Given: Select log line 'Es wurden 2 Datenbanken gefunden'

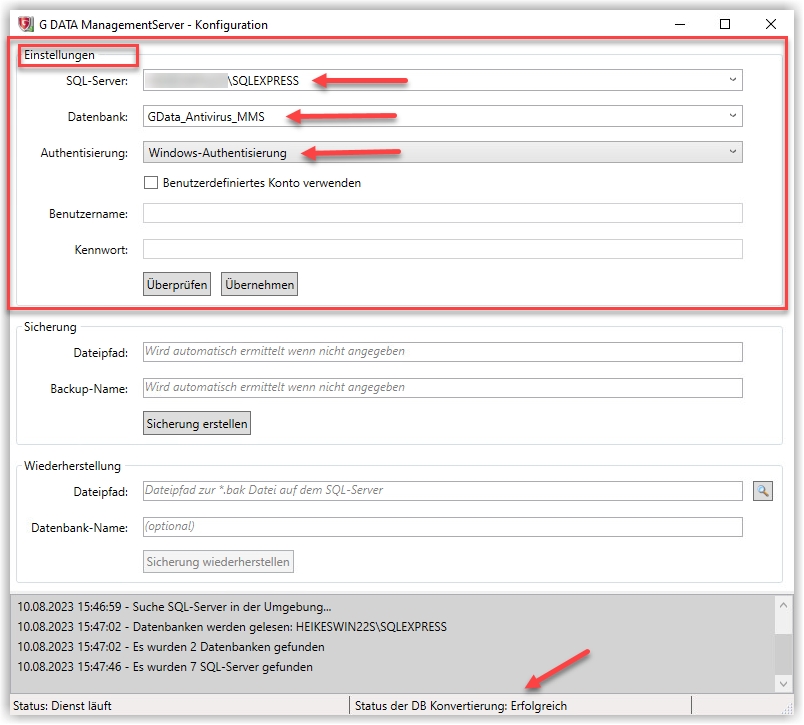Looking at the screenshot, I should (171, 647).
